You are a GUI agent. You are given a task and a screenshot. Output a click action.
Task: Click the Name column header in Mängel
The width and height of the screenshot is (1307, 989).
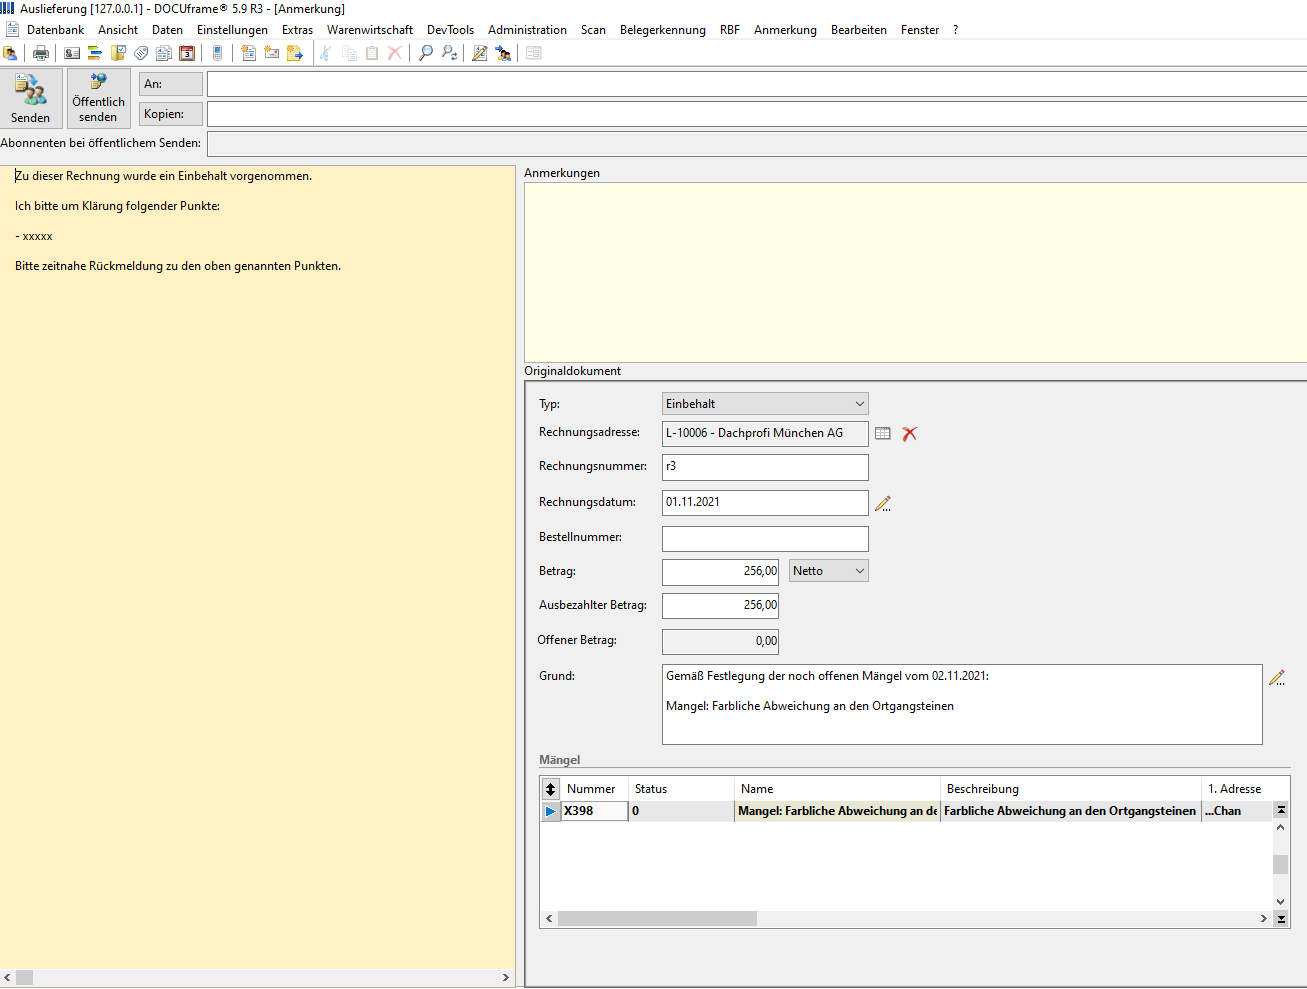click(837, 789)
